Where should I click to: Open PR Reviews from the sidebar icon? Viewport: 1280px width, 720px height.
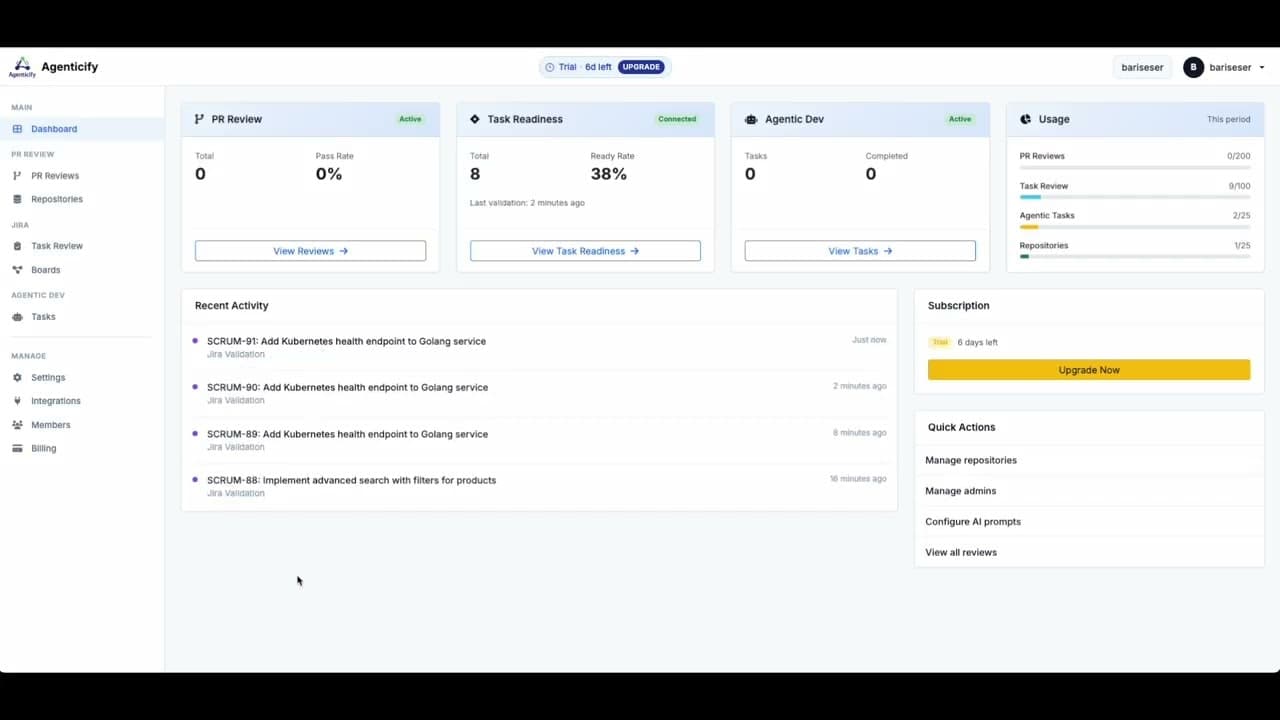click(19, 175)
